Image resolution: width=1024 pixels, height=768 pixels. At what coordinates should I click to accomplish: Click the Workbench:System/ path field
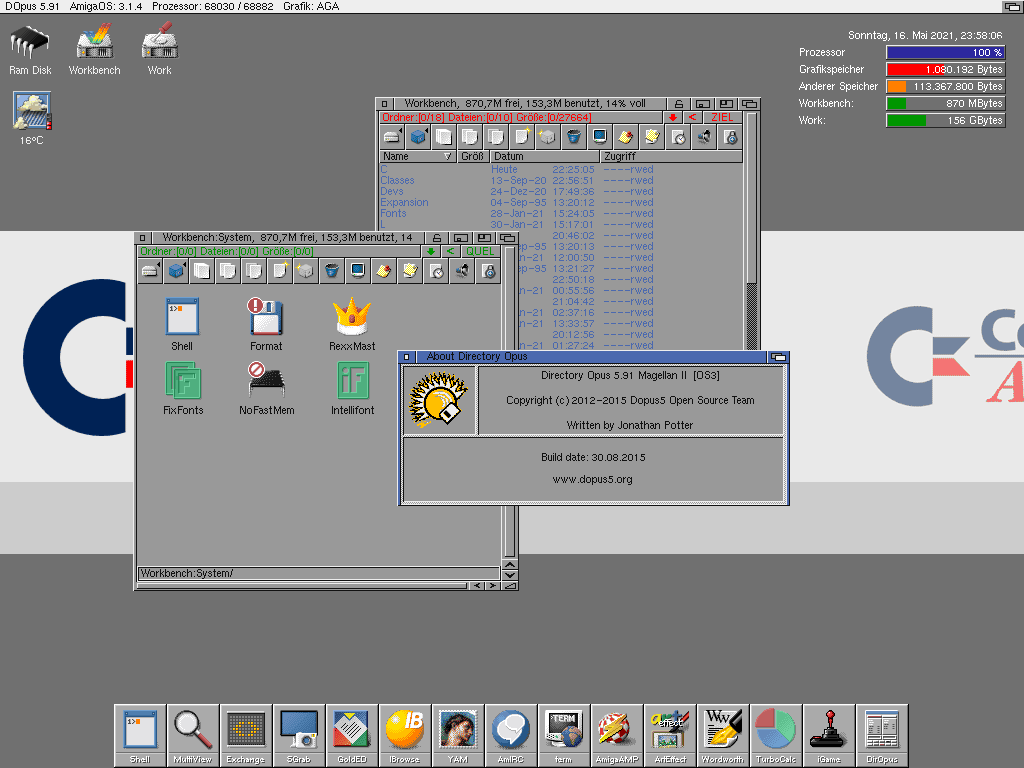(319, 573)
